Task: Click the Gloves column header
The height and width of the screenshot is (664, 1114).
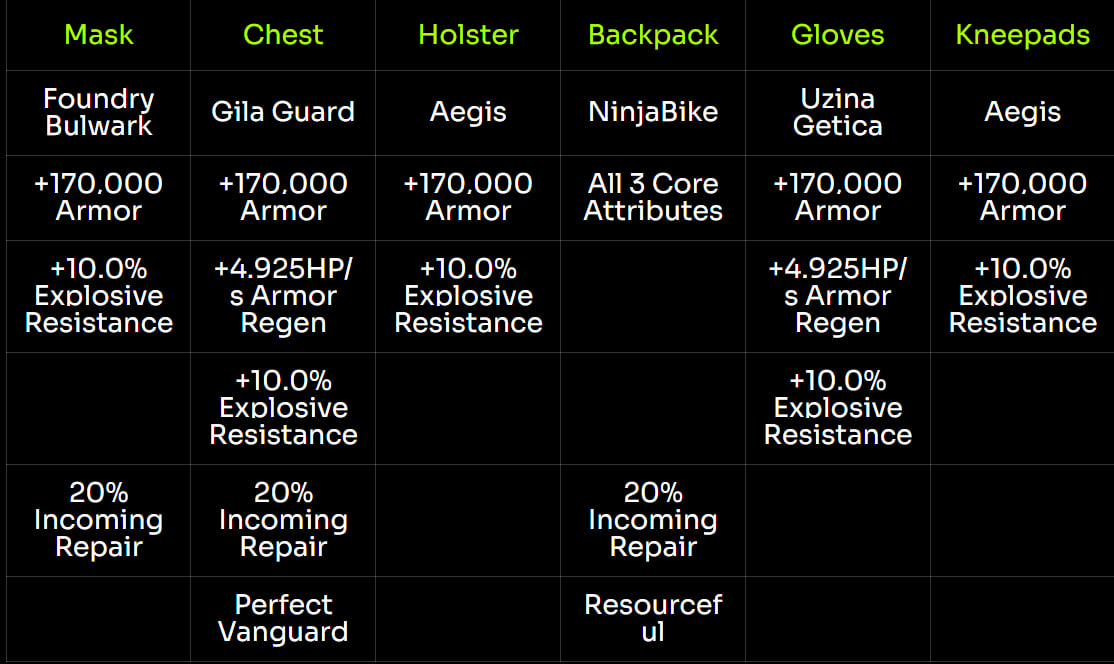Action: (x=838, y=35)
